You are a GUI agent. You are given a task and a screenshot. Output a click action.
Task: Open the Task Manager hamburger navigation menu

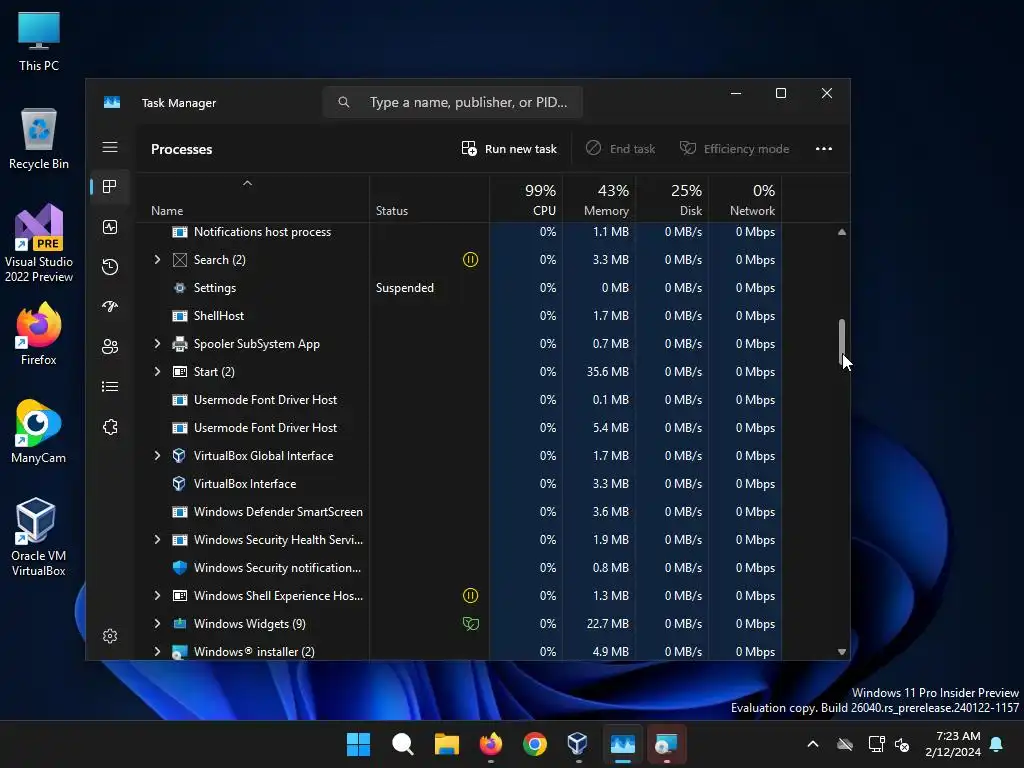[110, 148]
